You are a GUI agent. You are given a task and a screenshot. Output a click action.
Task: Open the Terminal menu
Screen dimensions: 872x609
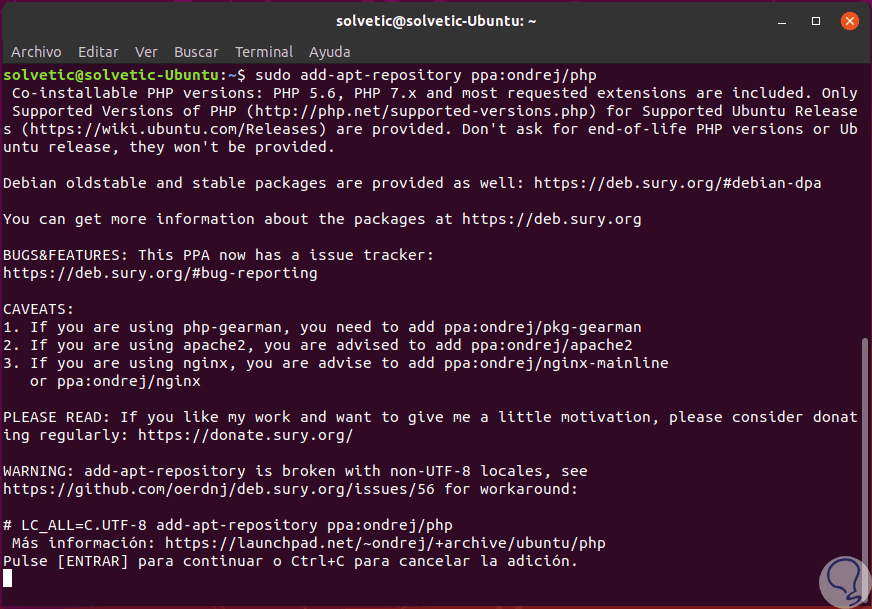(x=264, y=52)
